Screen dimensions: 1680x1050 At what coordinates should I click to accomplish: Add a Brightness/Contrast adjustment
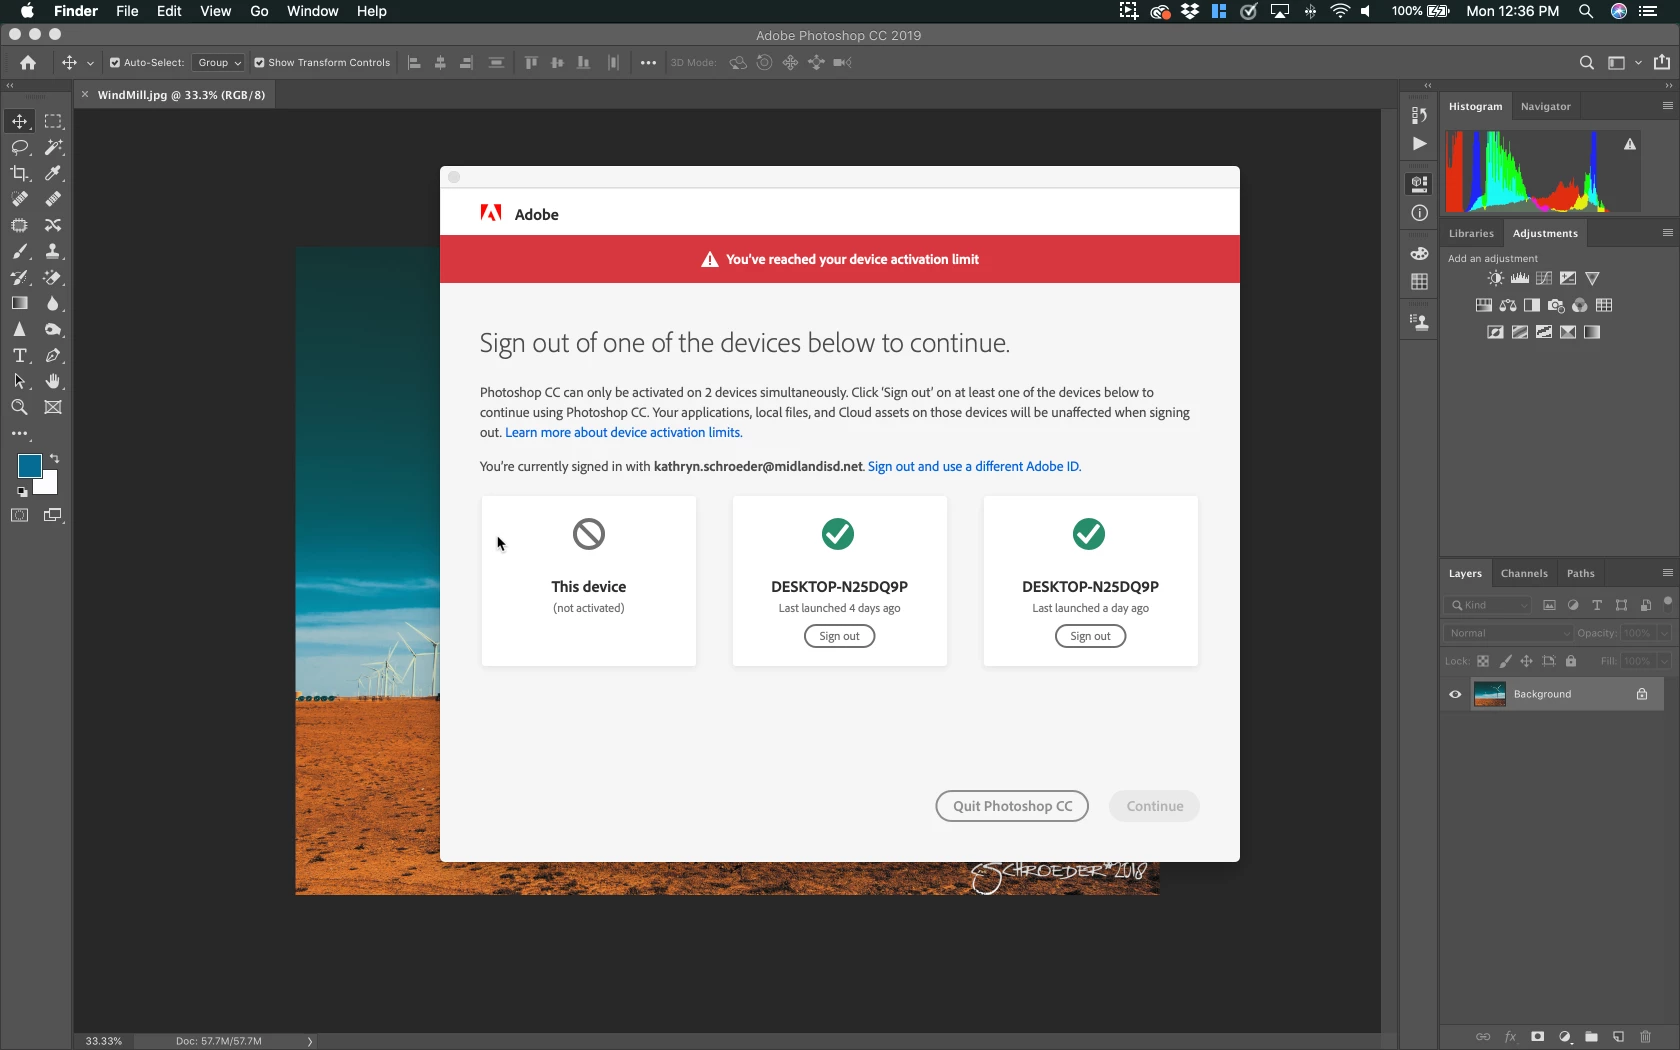(x=1495, y=278)
